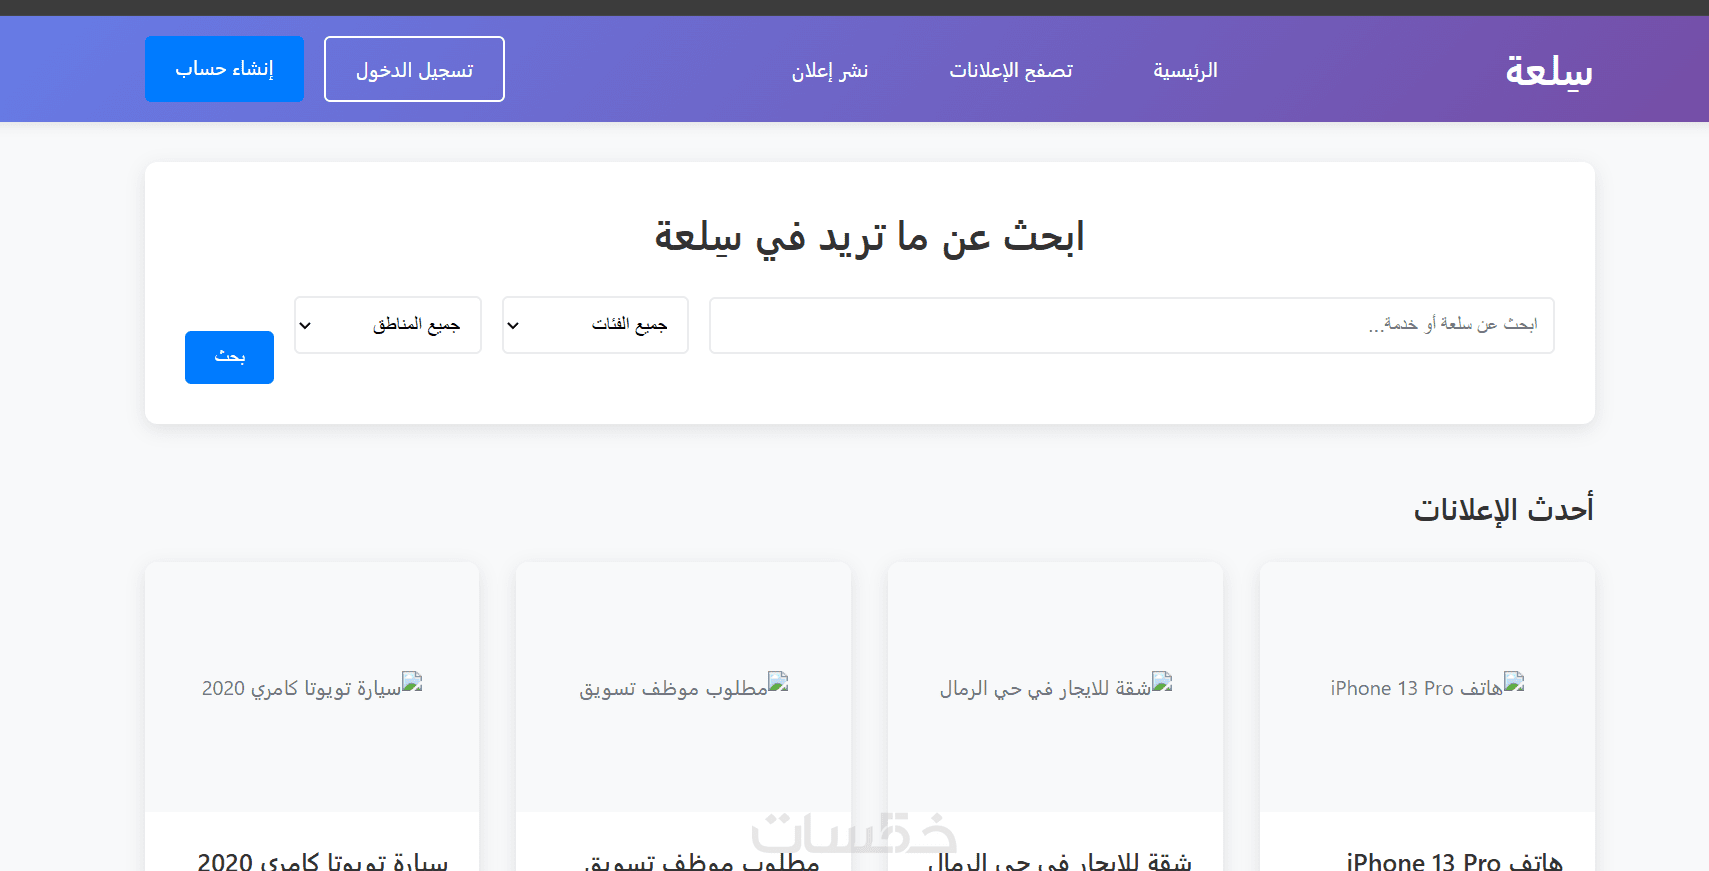
Task: Expand the جميع المناطق regions dropdown
Action: (x=388, y=325)
